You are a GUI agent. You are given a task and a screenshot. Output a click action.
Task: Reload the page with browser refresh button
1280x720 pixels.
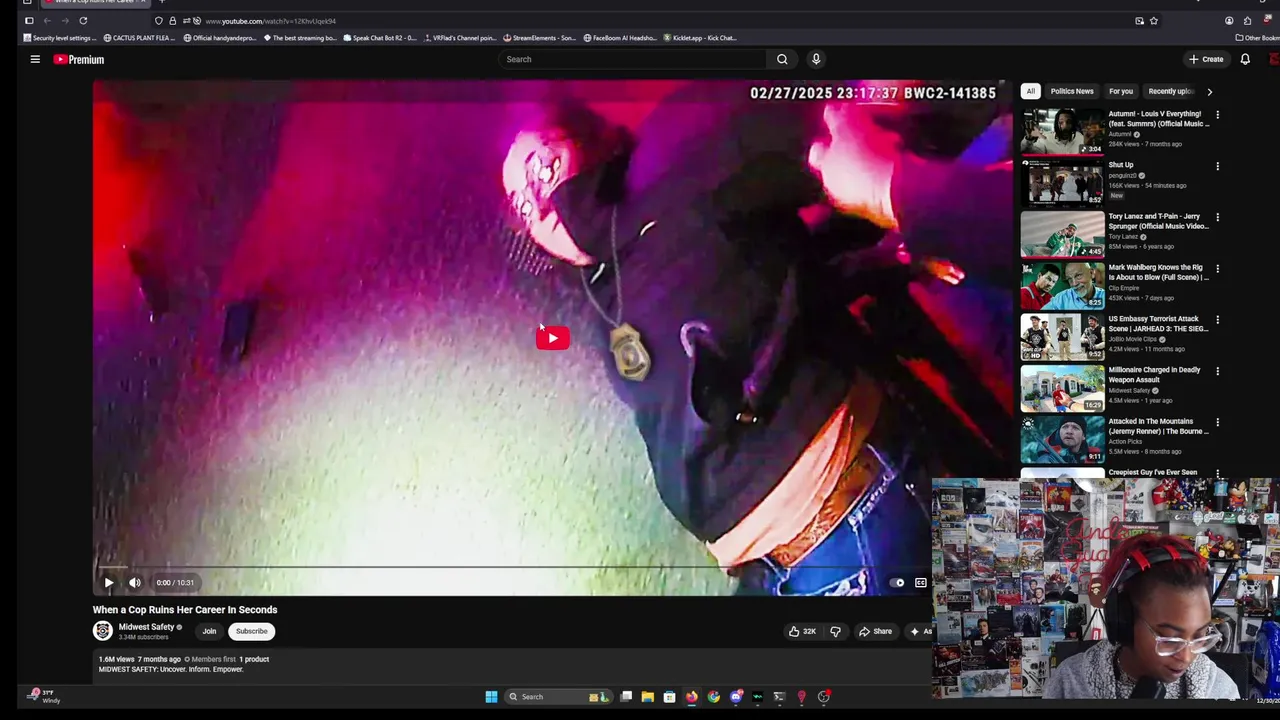click(83, 20)
